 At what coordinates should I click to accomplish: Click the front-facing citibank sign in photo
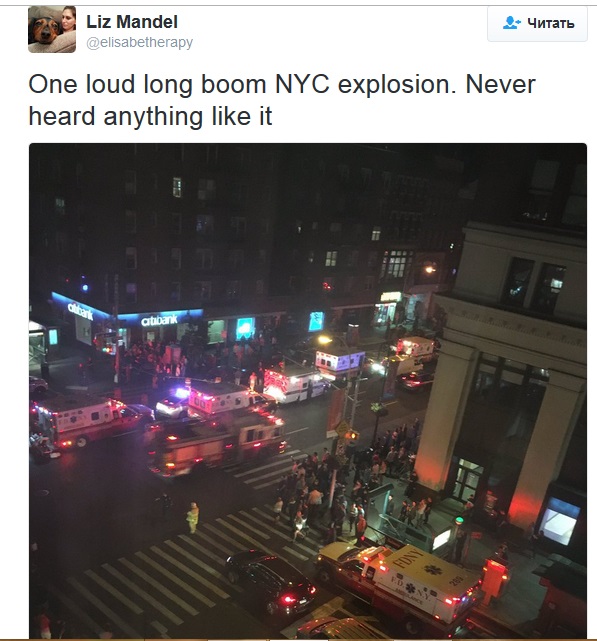click(159, 320)
